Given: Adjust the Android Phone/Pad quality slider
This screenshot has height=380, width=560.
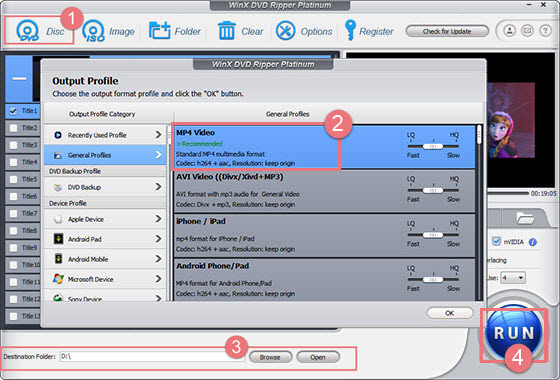Looking at the screenshot, I should tap(433, 279).
